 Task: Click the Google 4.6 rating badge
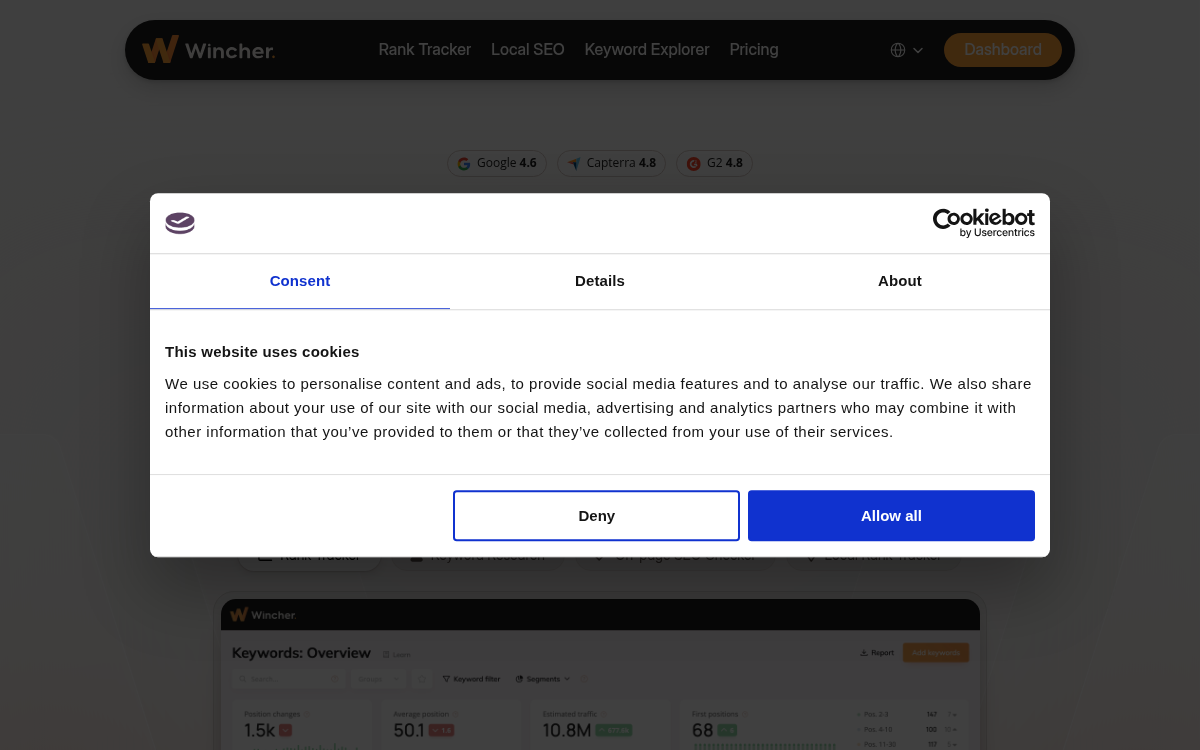[x=497, y=163]
